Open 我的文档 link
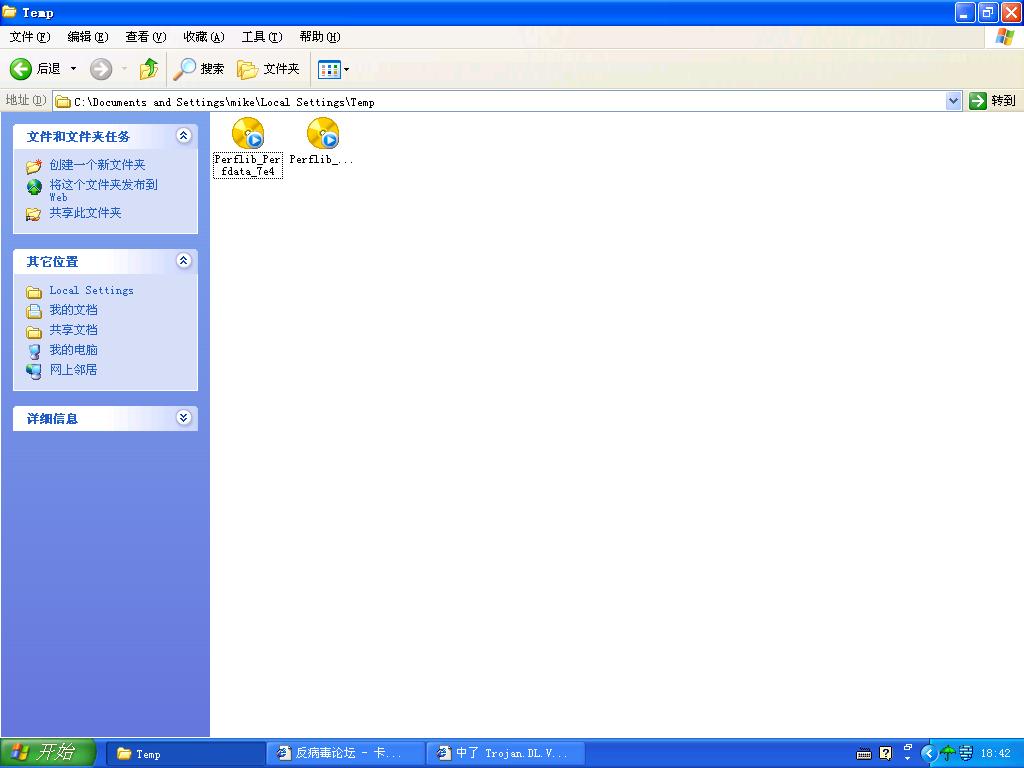The image size is (1024, 768). coord(73,310)
